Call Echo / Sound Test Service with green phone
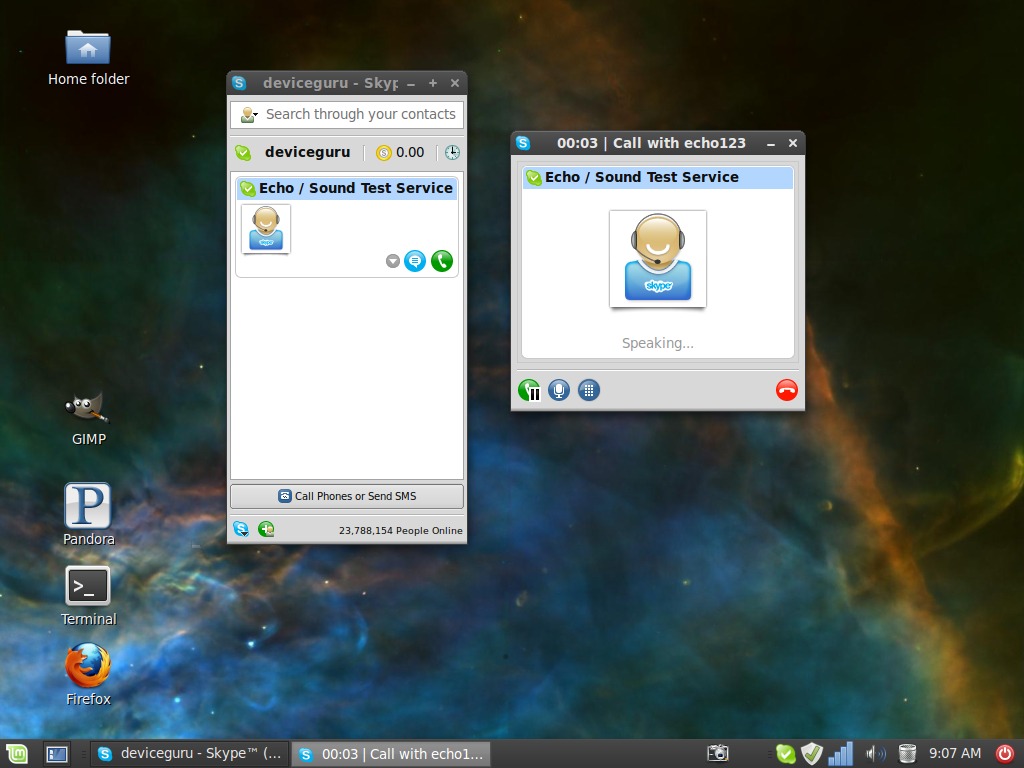 click(x=442, y=261)
